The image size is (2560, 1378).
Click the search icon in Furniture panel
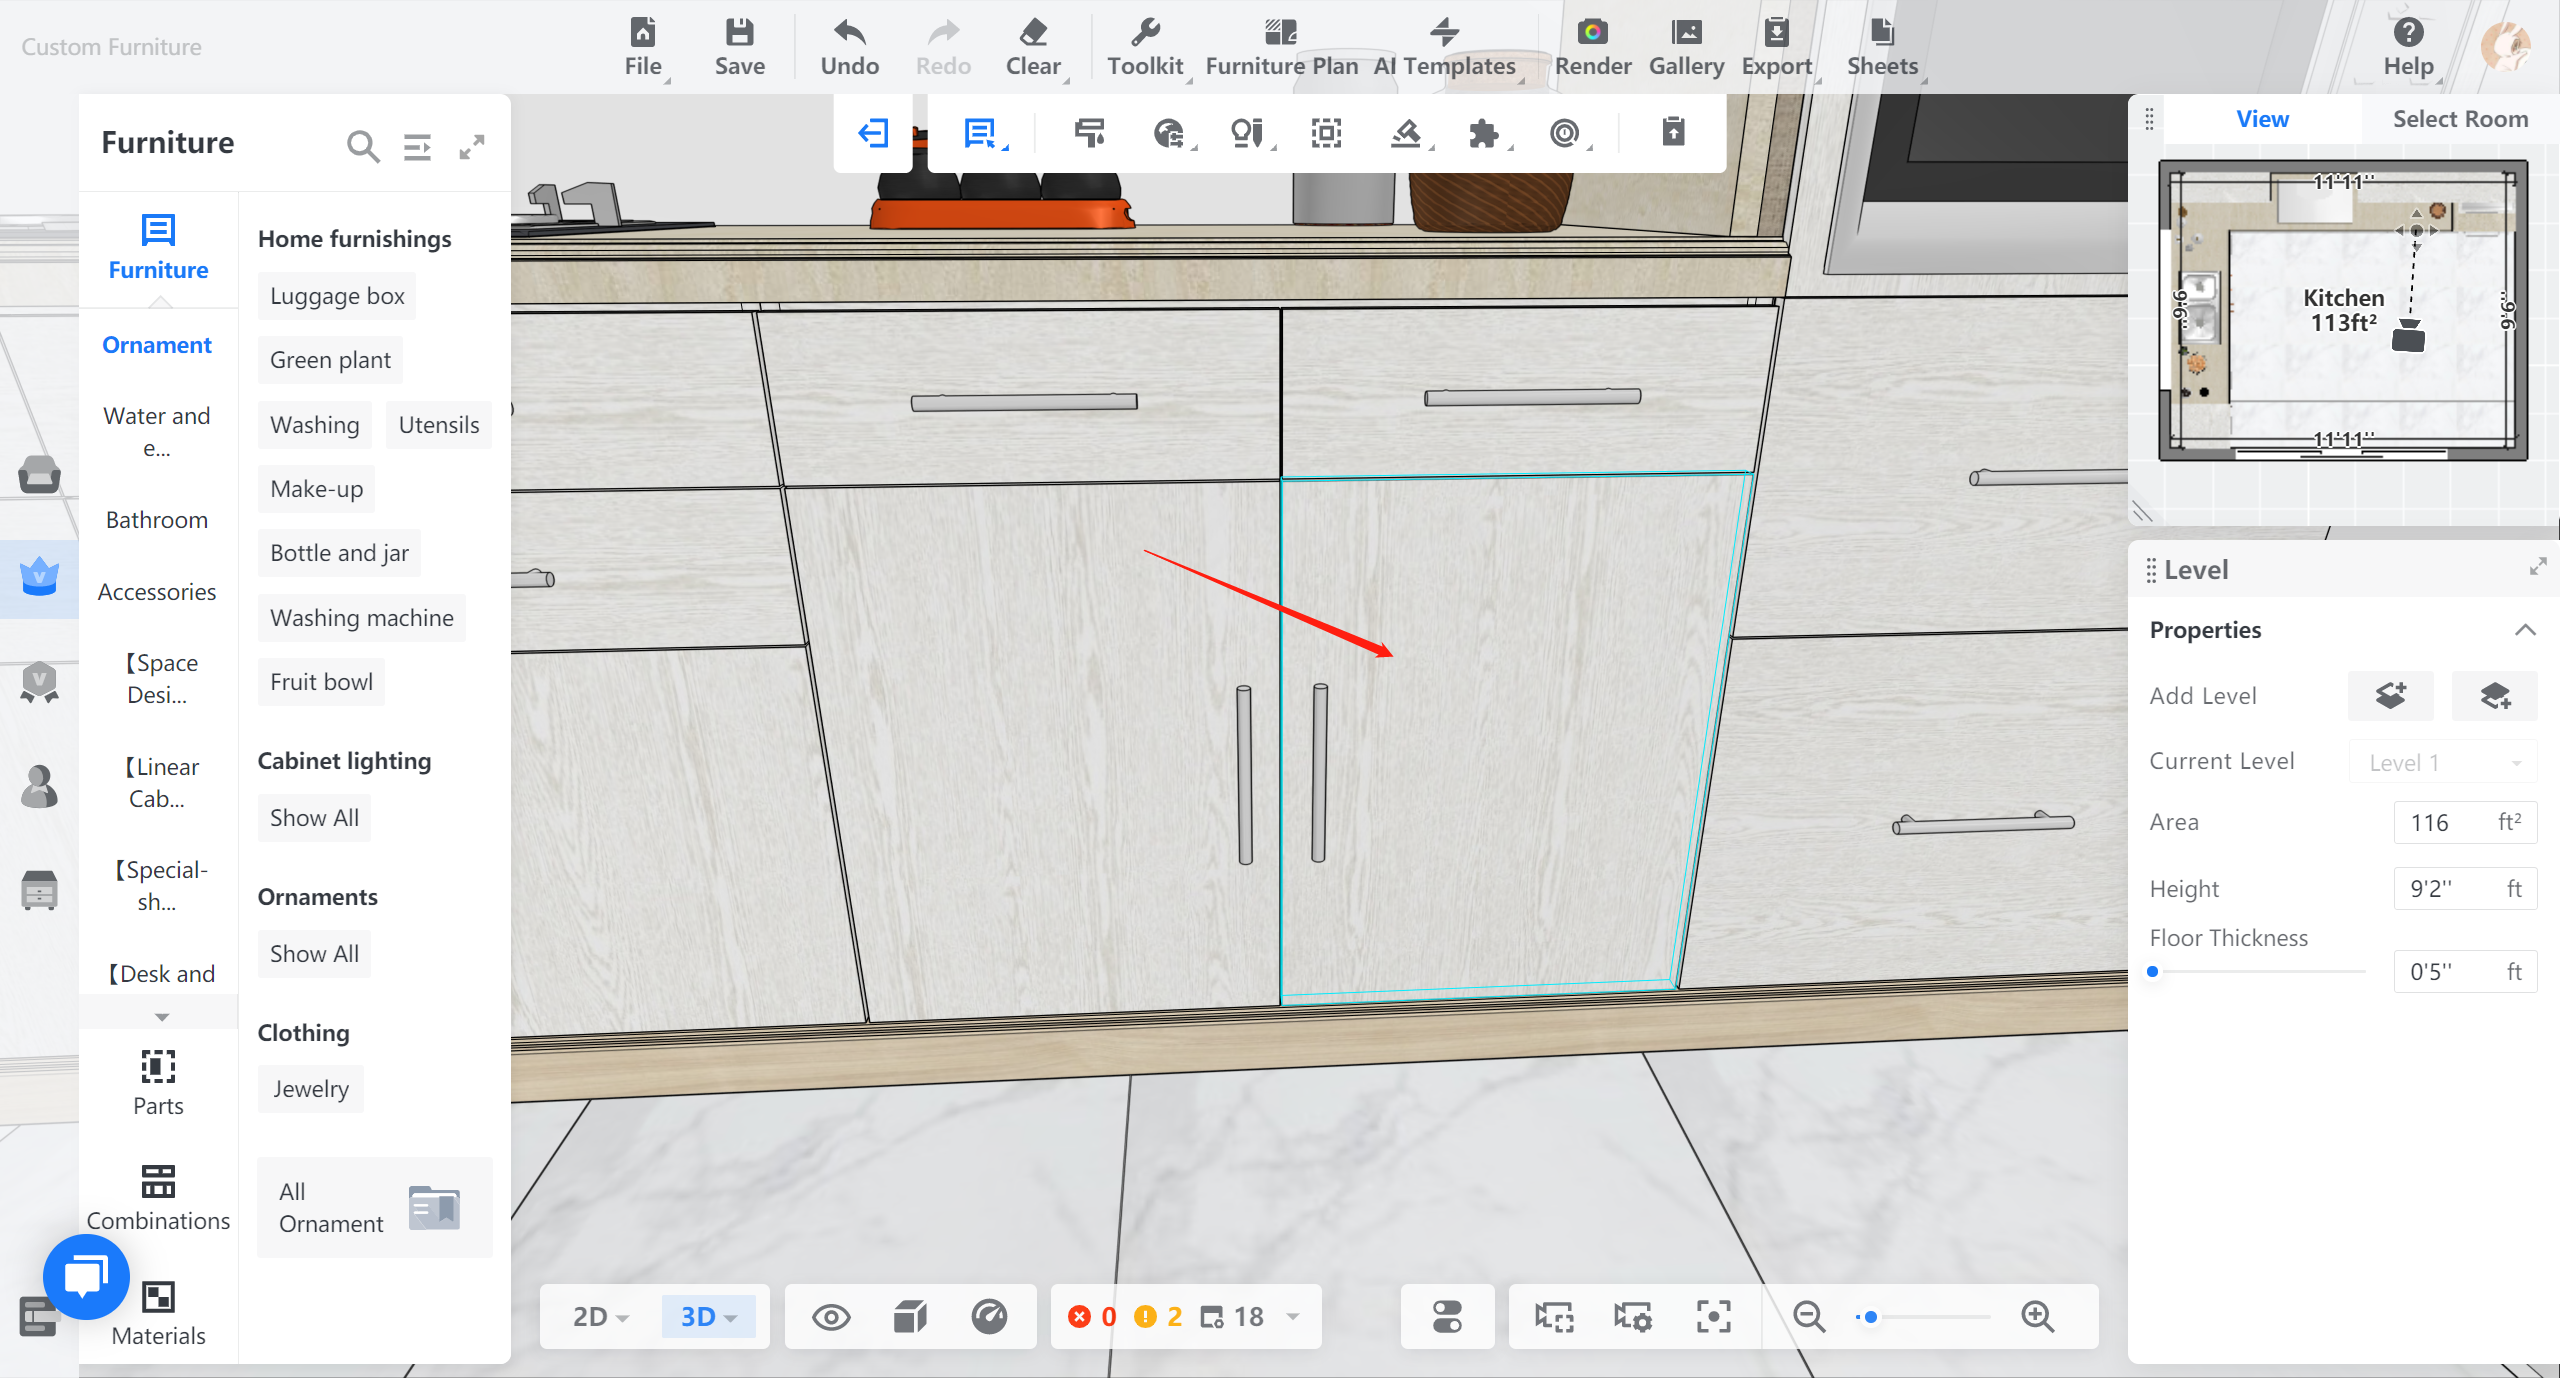click(x=362, y=147)
